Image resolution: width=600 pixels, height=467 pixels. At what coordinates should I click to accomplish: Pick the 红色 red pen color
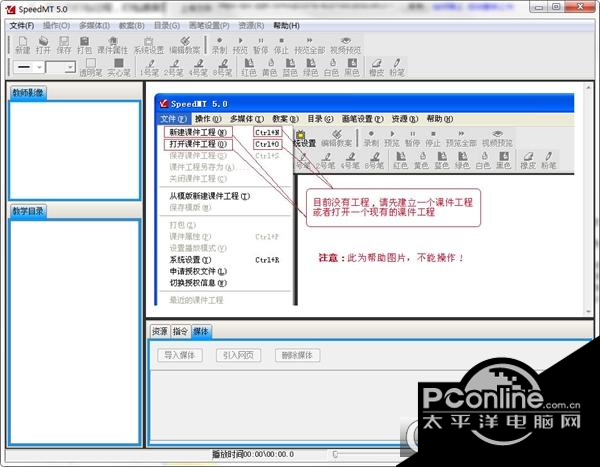(249, 67)
